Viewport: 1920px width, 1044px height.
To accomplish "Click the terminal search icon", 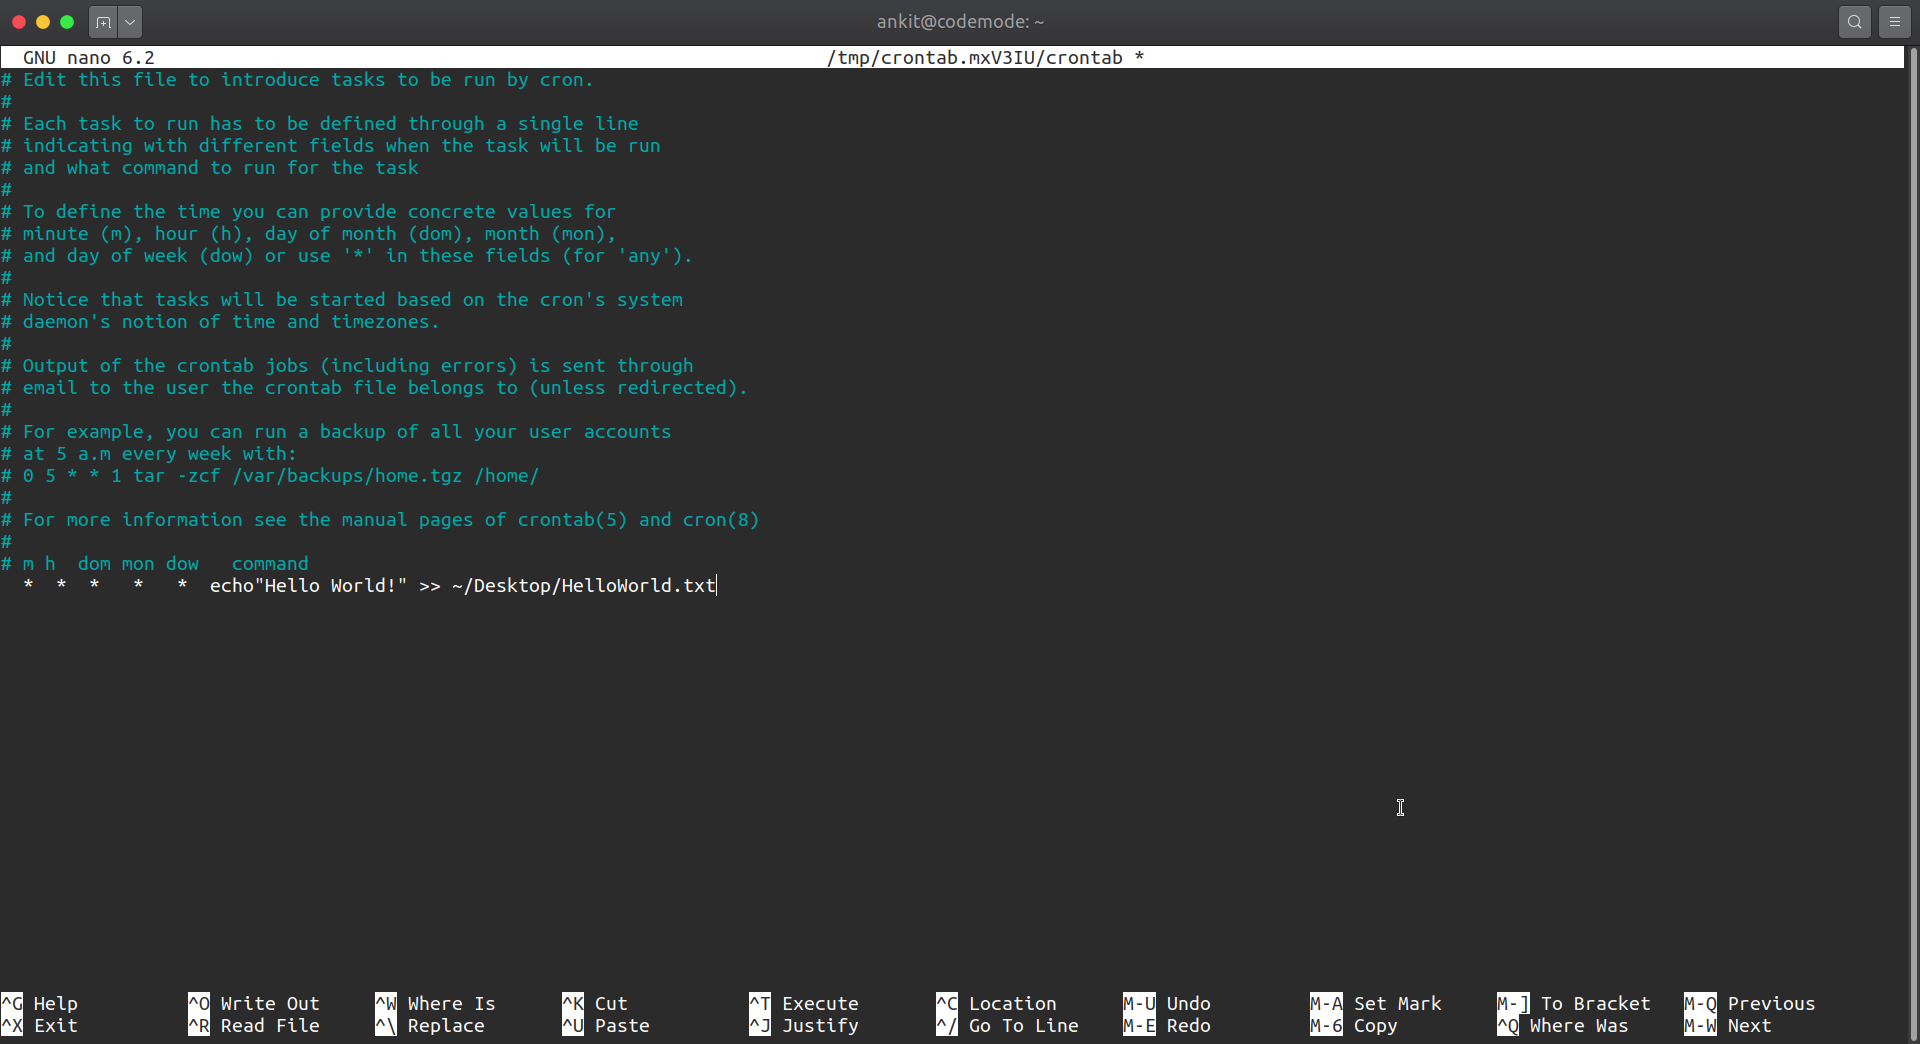I will coord(1854,22).
